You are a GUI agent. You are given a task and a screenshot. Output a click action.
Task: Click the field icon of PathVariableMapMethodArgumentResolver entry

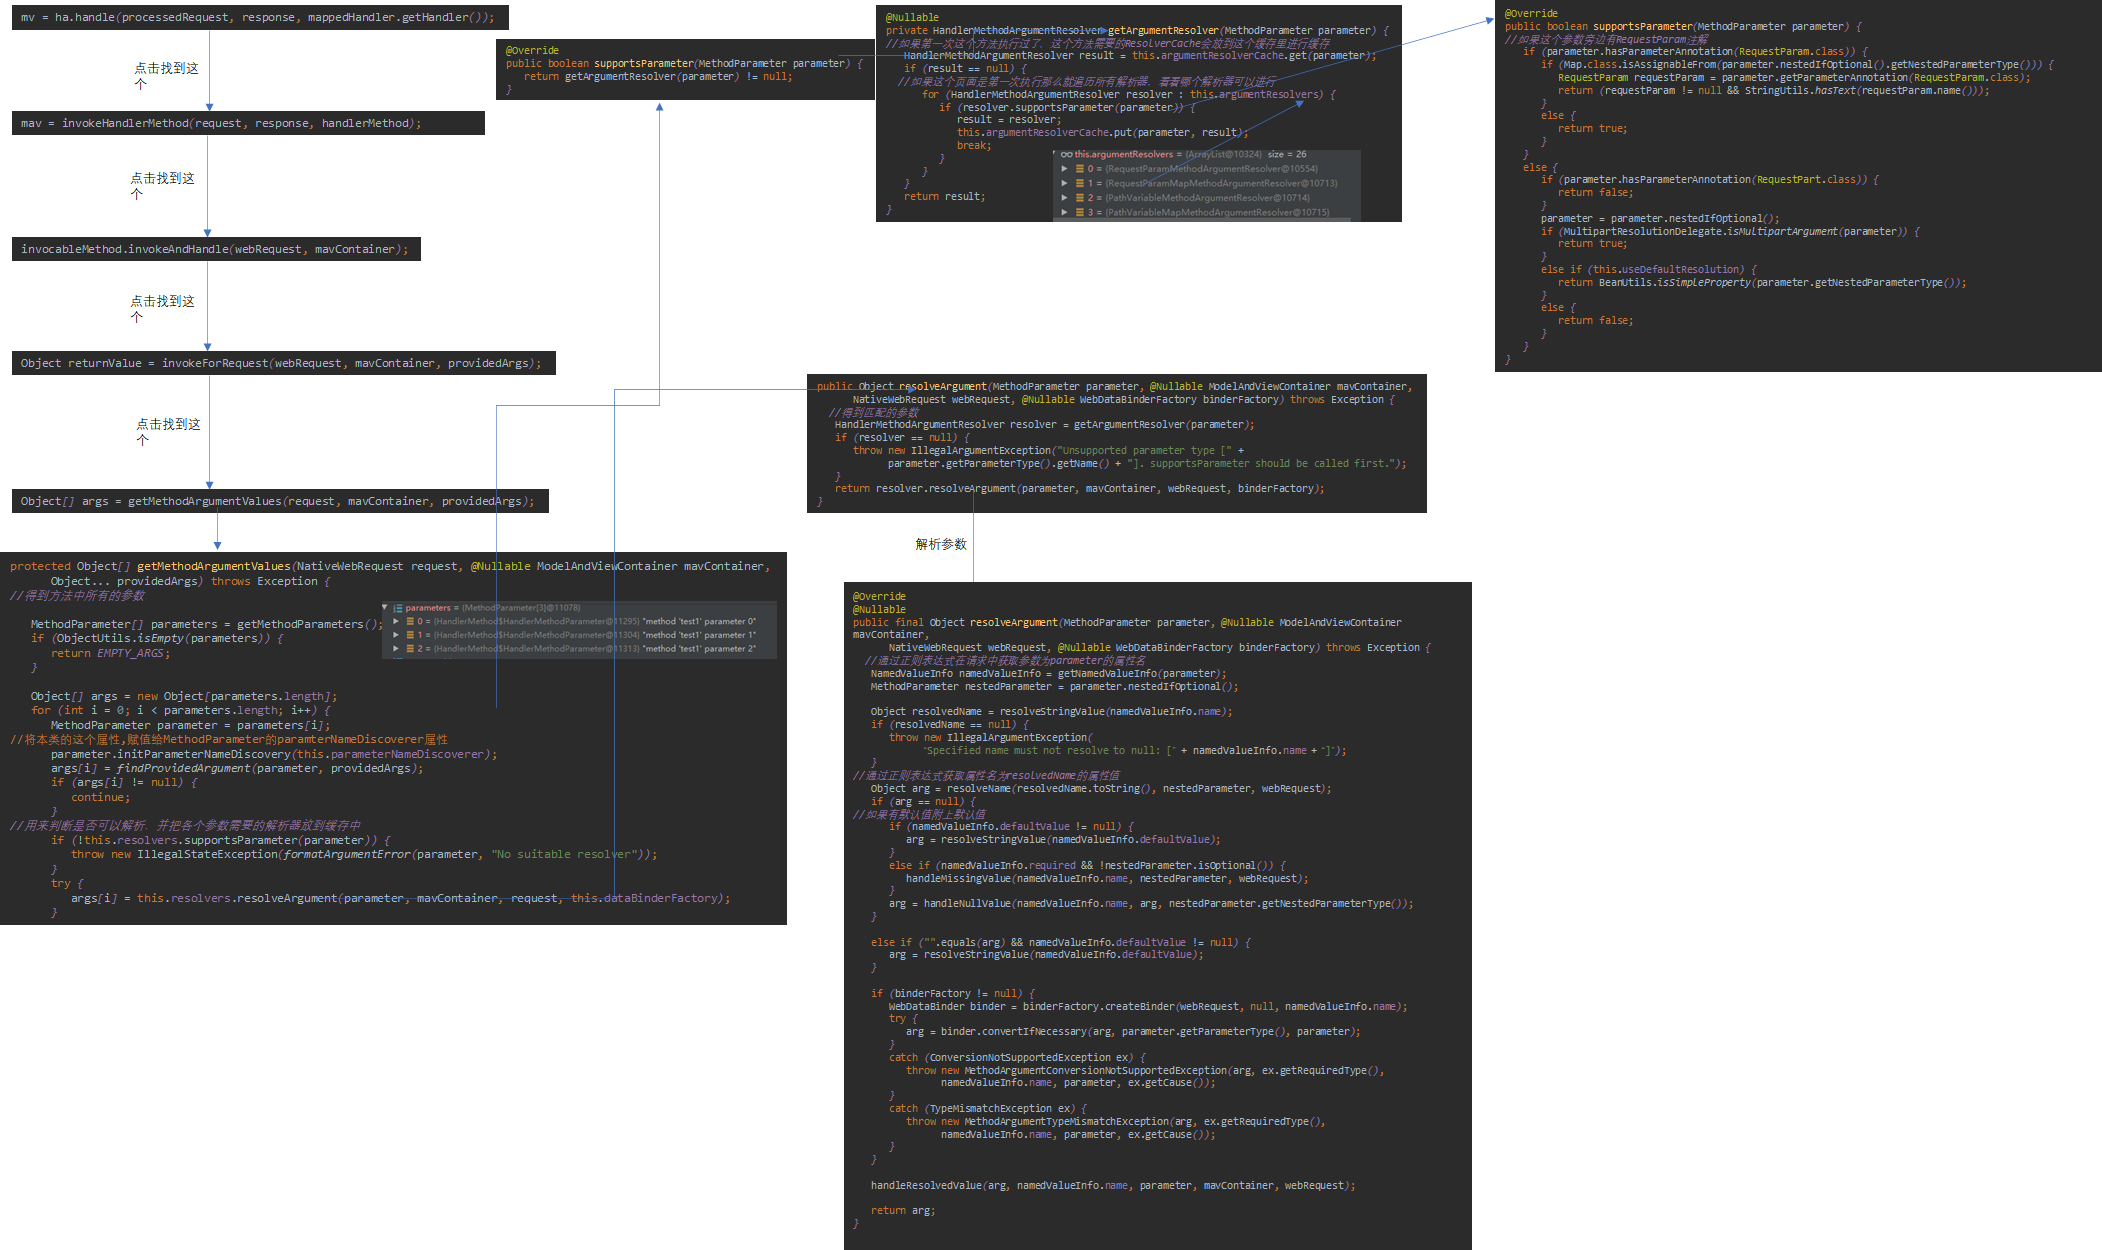pyautogui.click(x=1080, y=212)
